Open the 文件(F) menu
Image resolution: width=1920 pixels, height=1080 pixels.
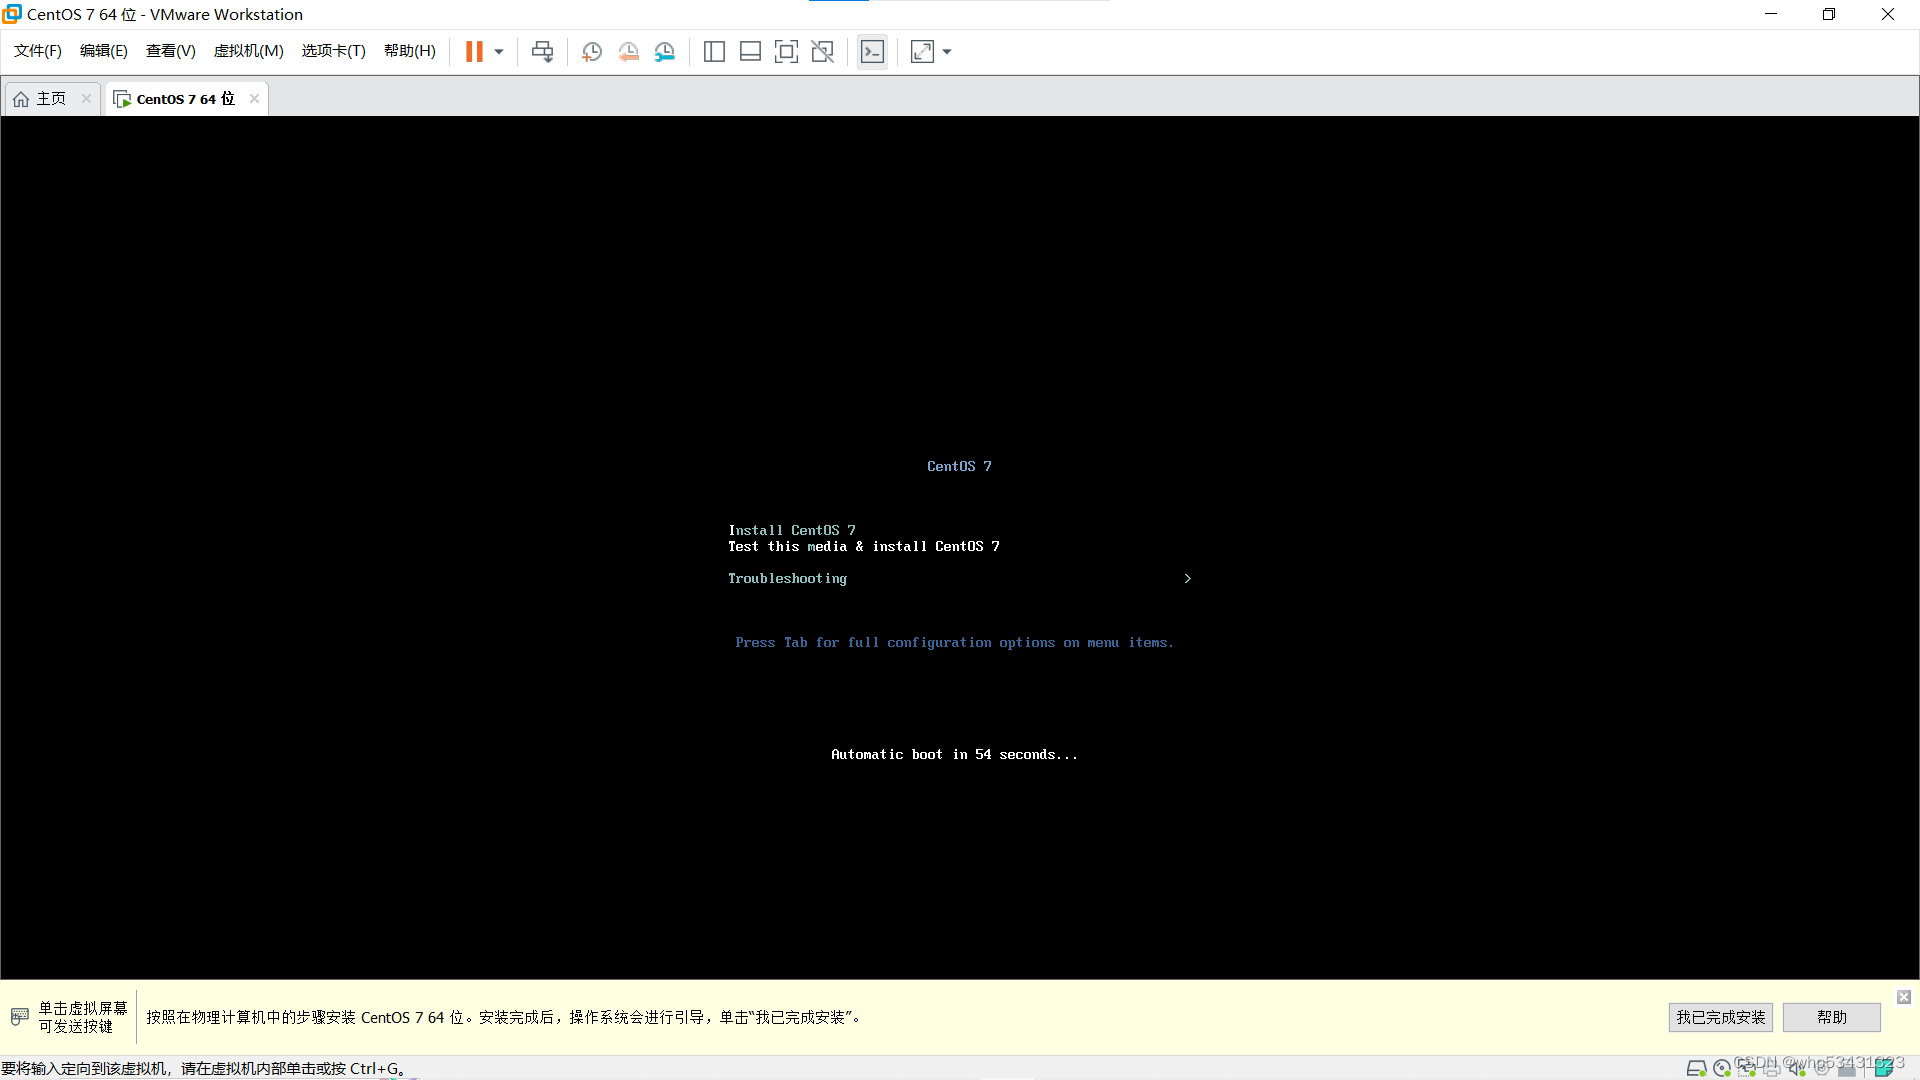38,51
